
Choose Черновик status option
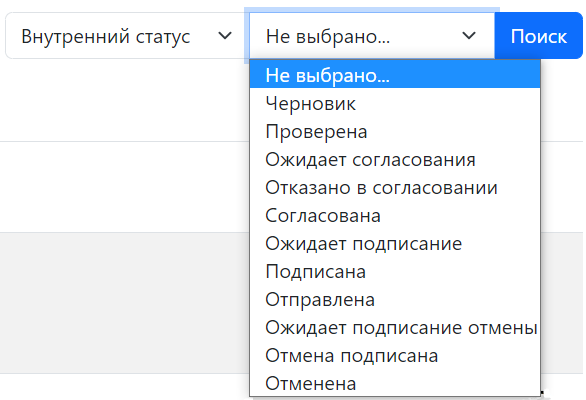pos(395,103)
